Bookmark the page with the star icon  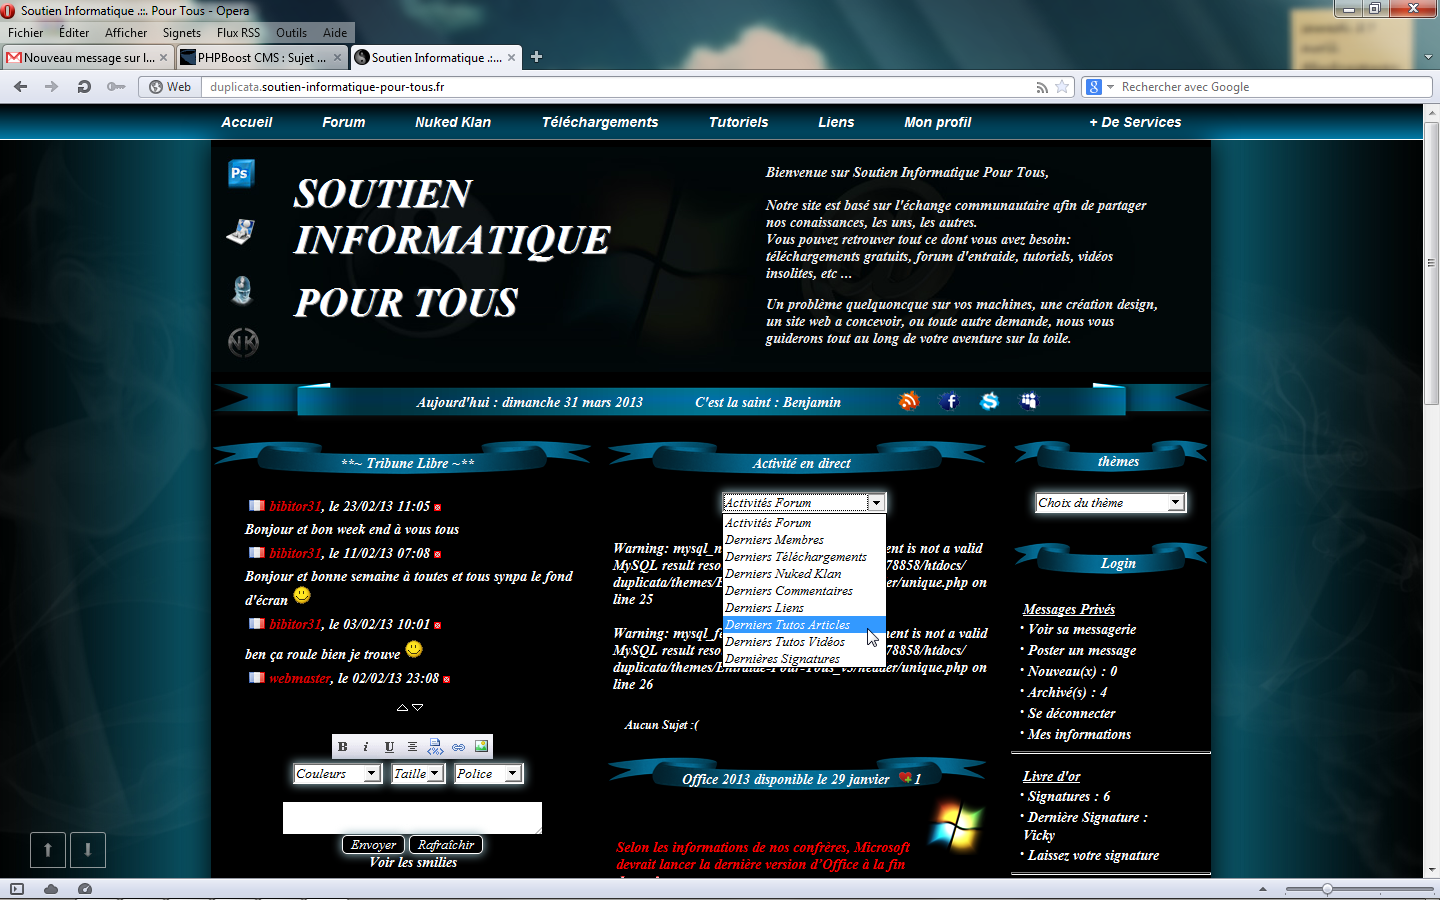point(1062,87)
